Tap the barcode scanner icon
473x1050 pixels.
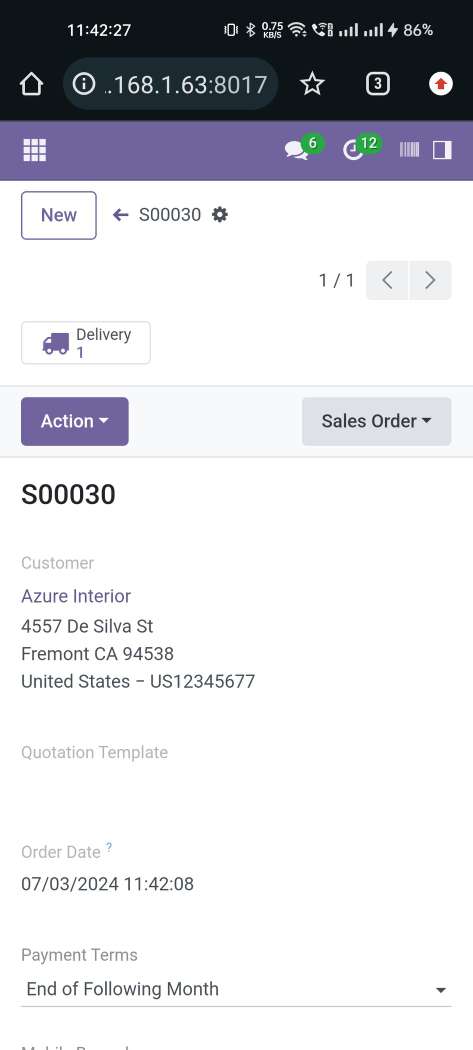point(409,150)
